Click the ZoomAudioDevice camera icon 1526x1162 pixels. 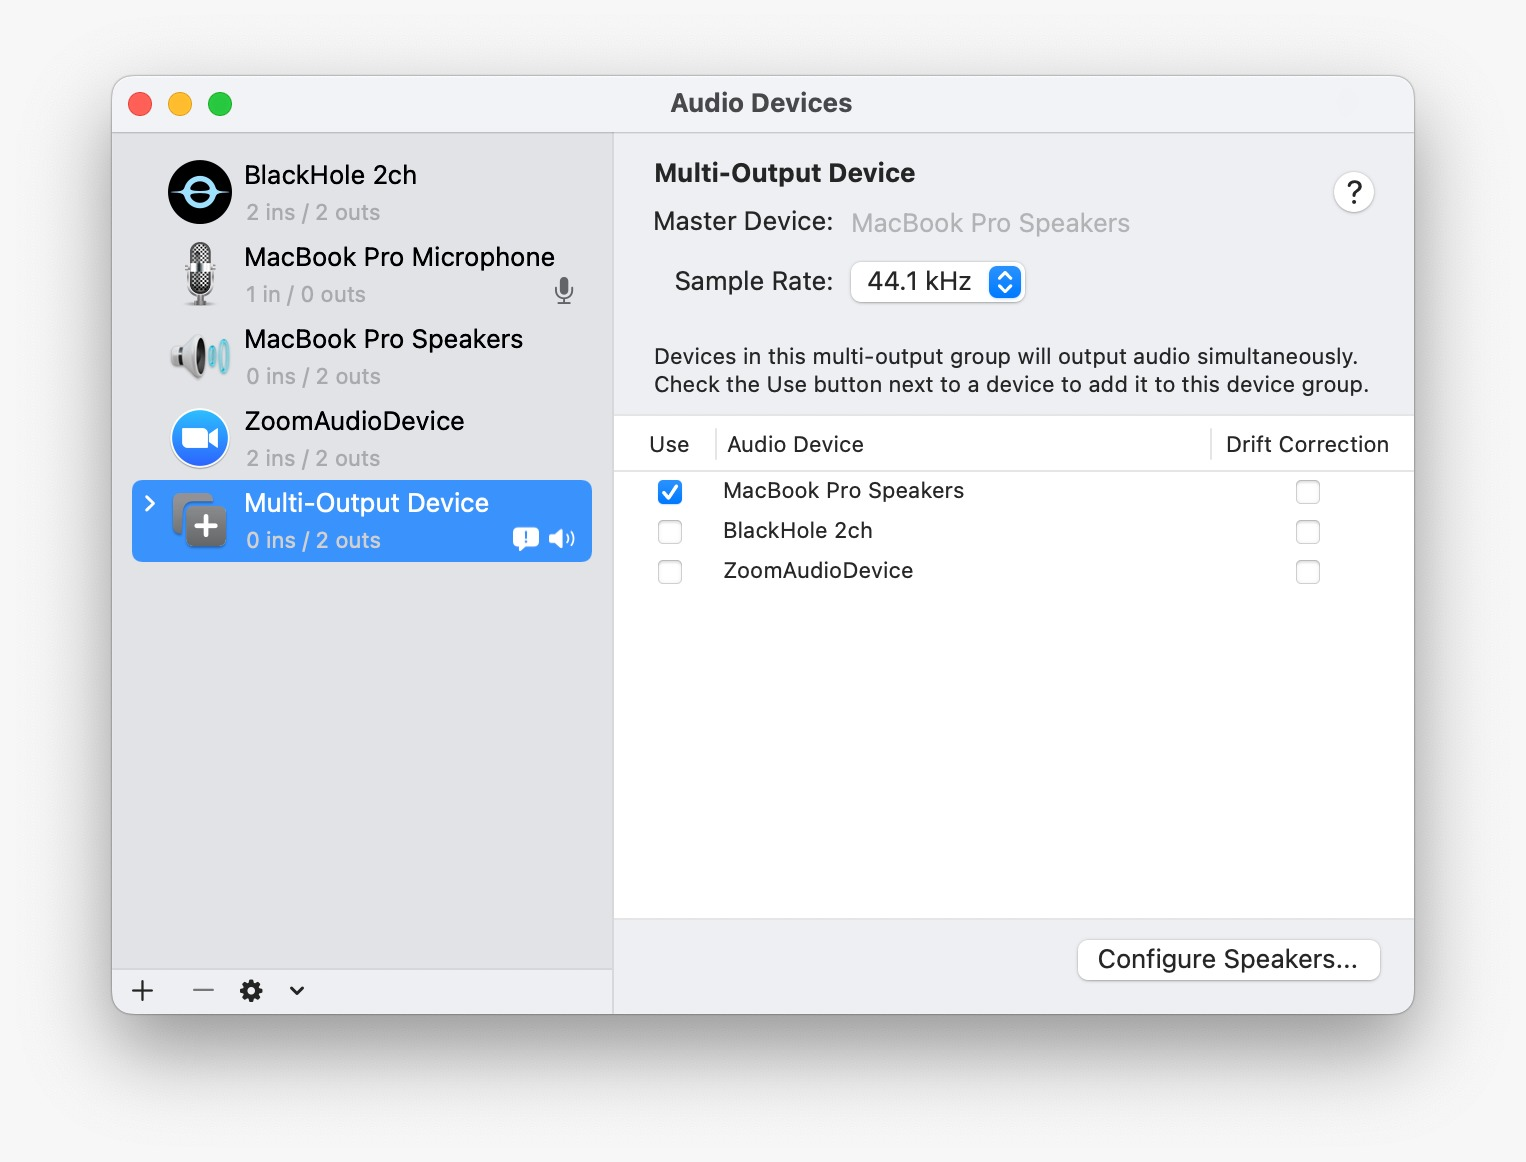coord(200,438)
